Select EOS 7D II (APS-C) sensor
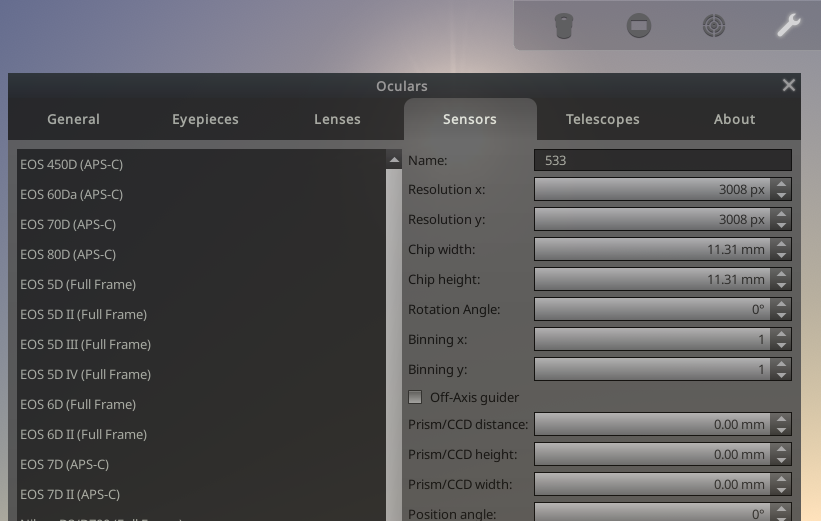 tap(201, 494)
